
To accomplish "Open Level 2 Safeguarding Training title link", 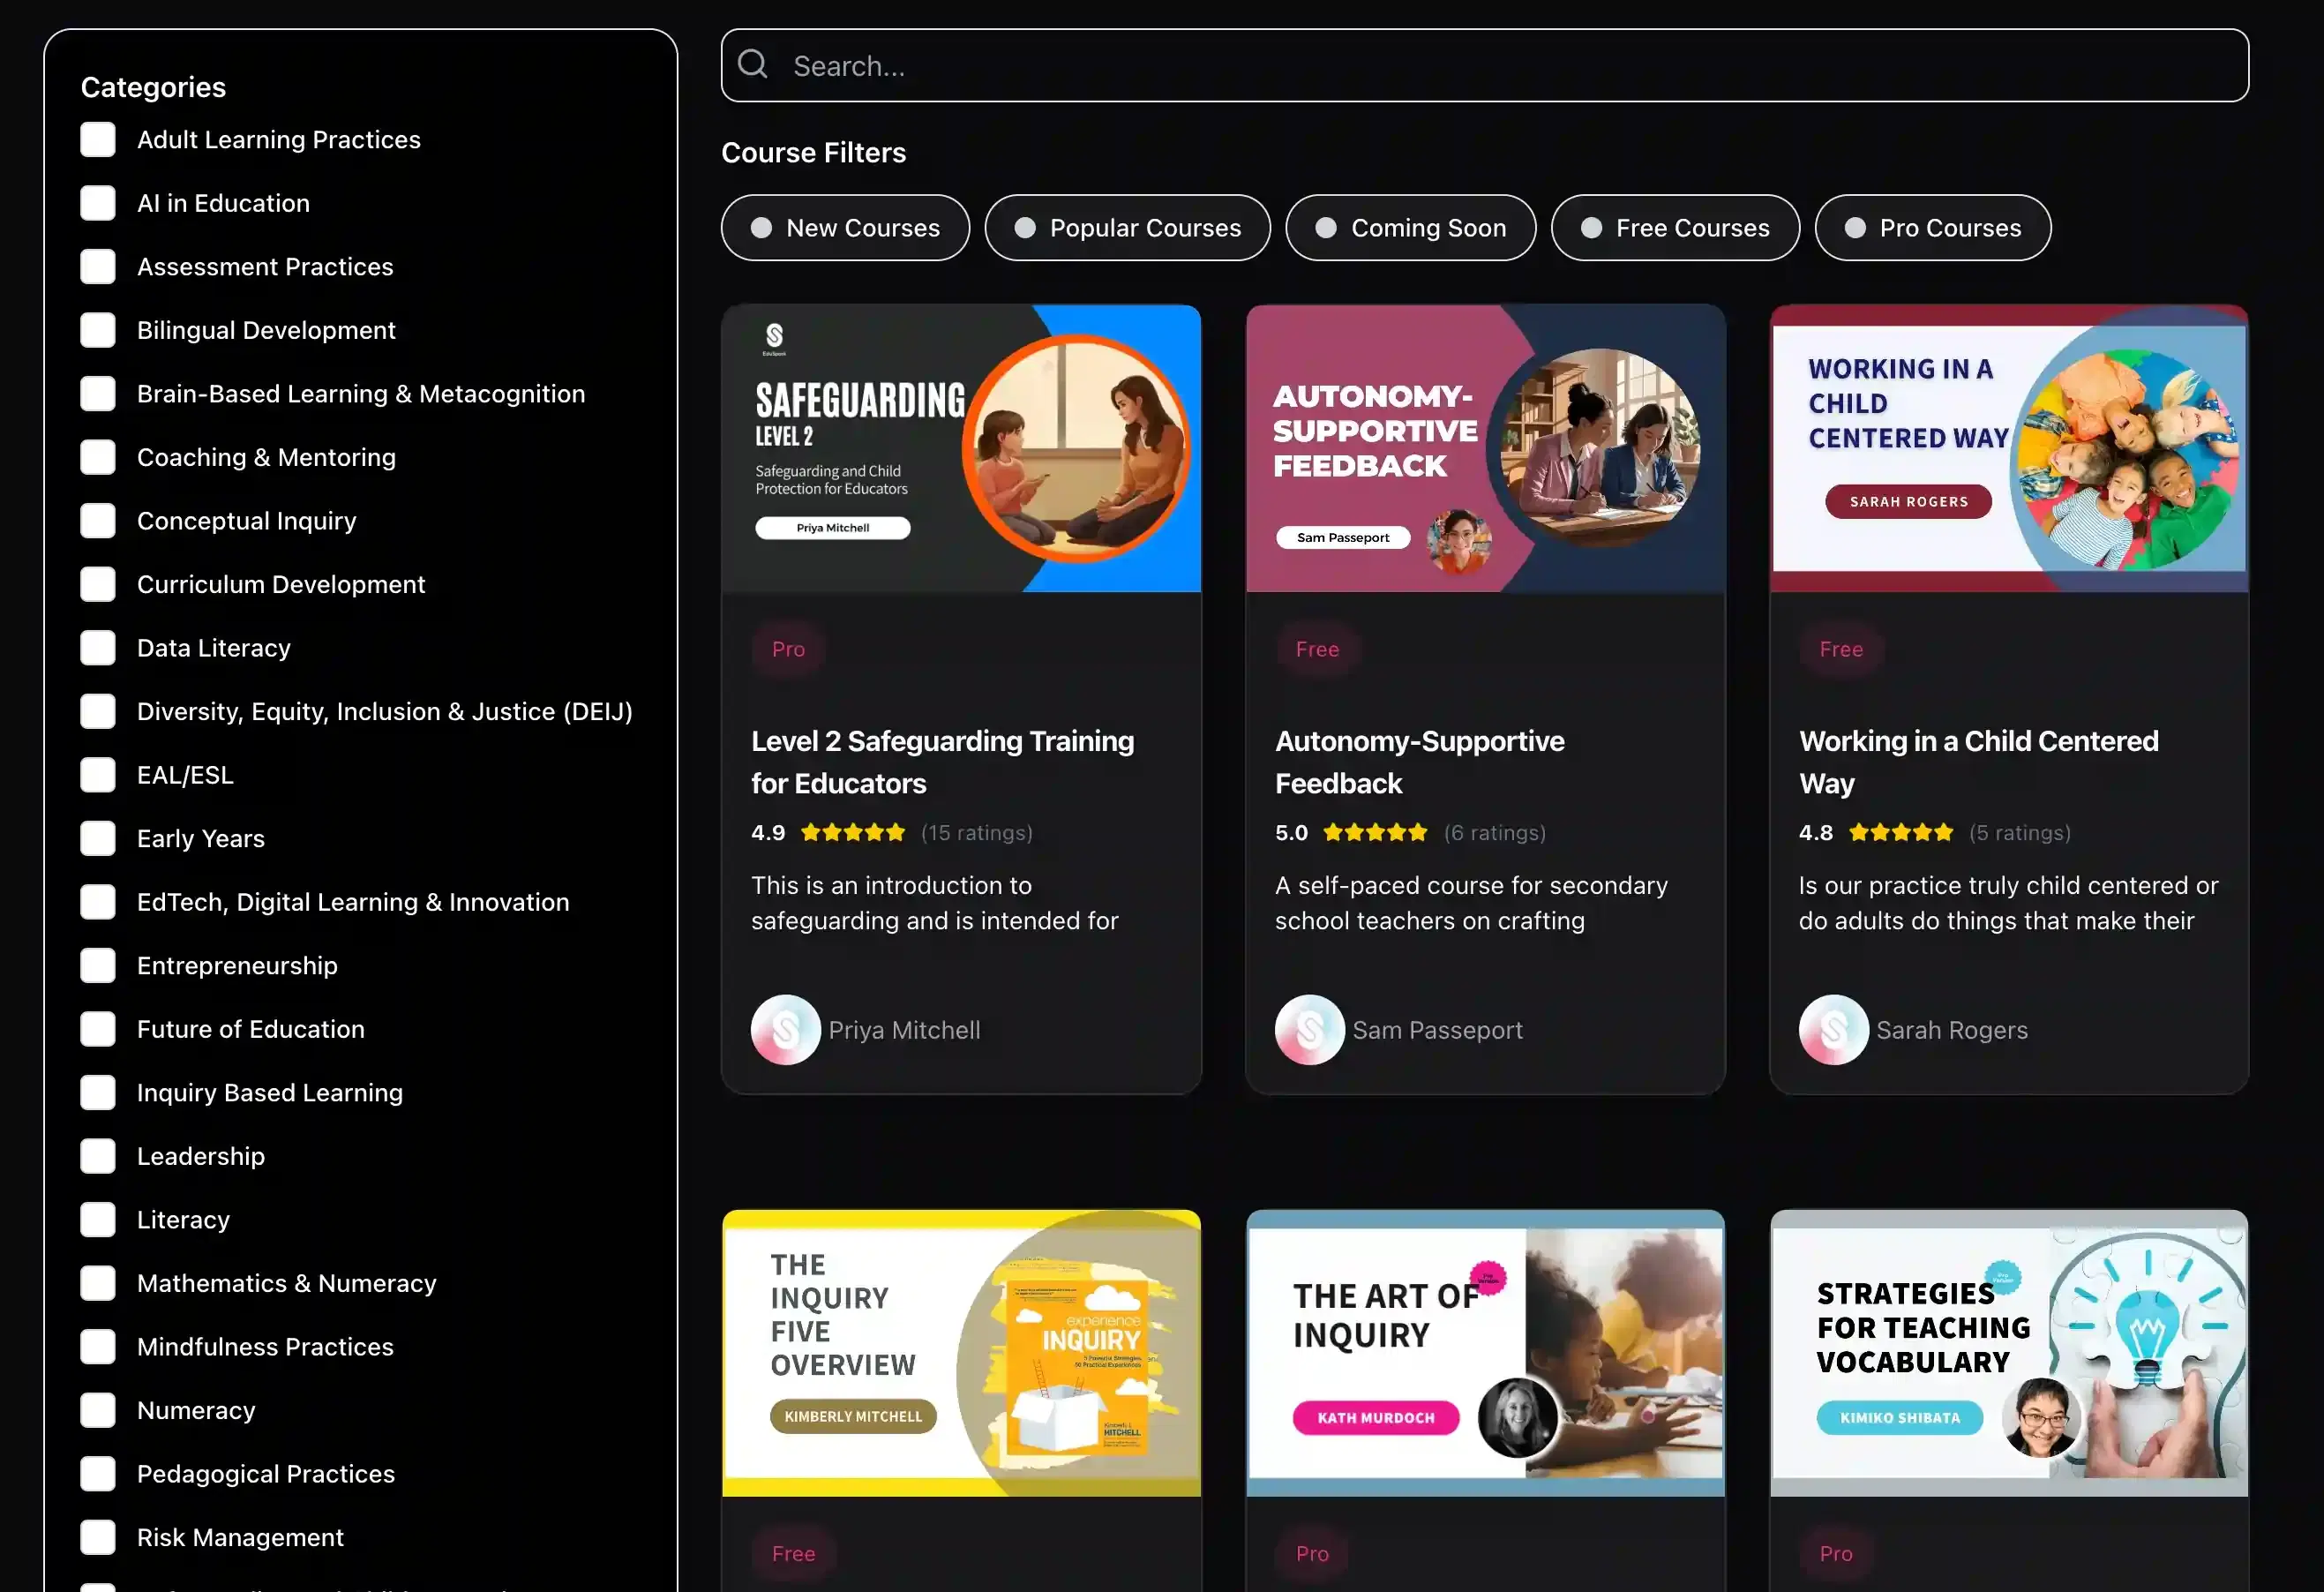I will [x=942, y=762].
